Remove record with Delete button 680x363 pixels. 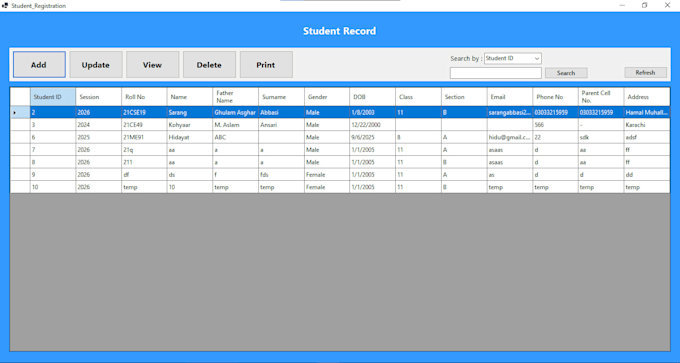click(209, 65)
